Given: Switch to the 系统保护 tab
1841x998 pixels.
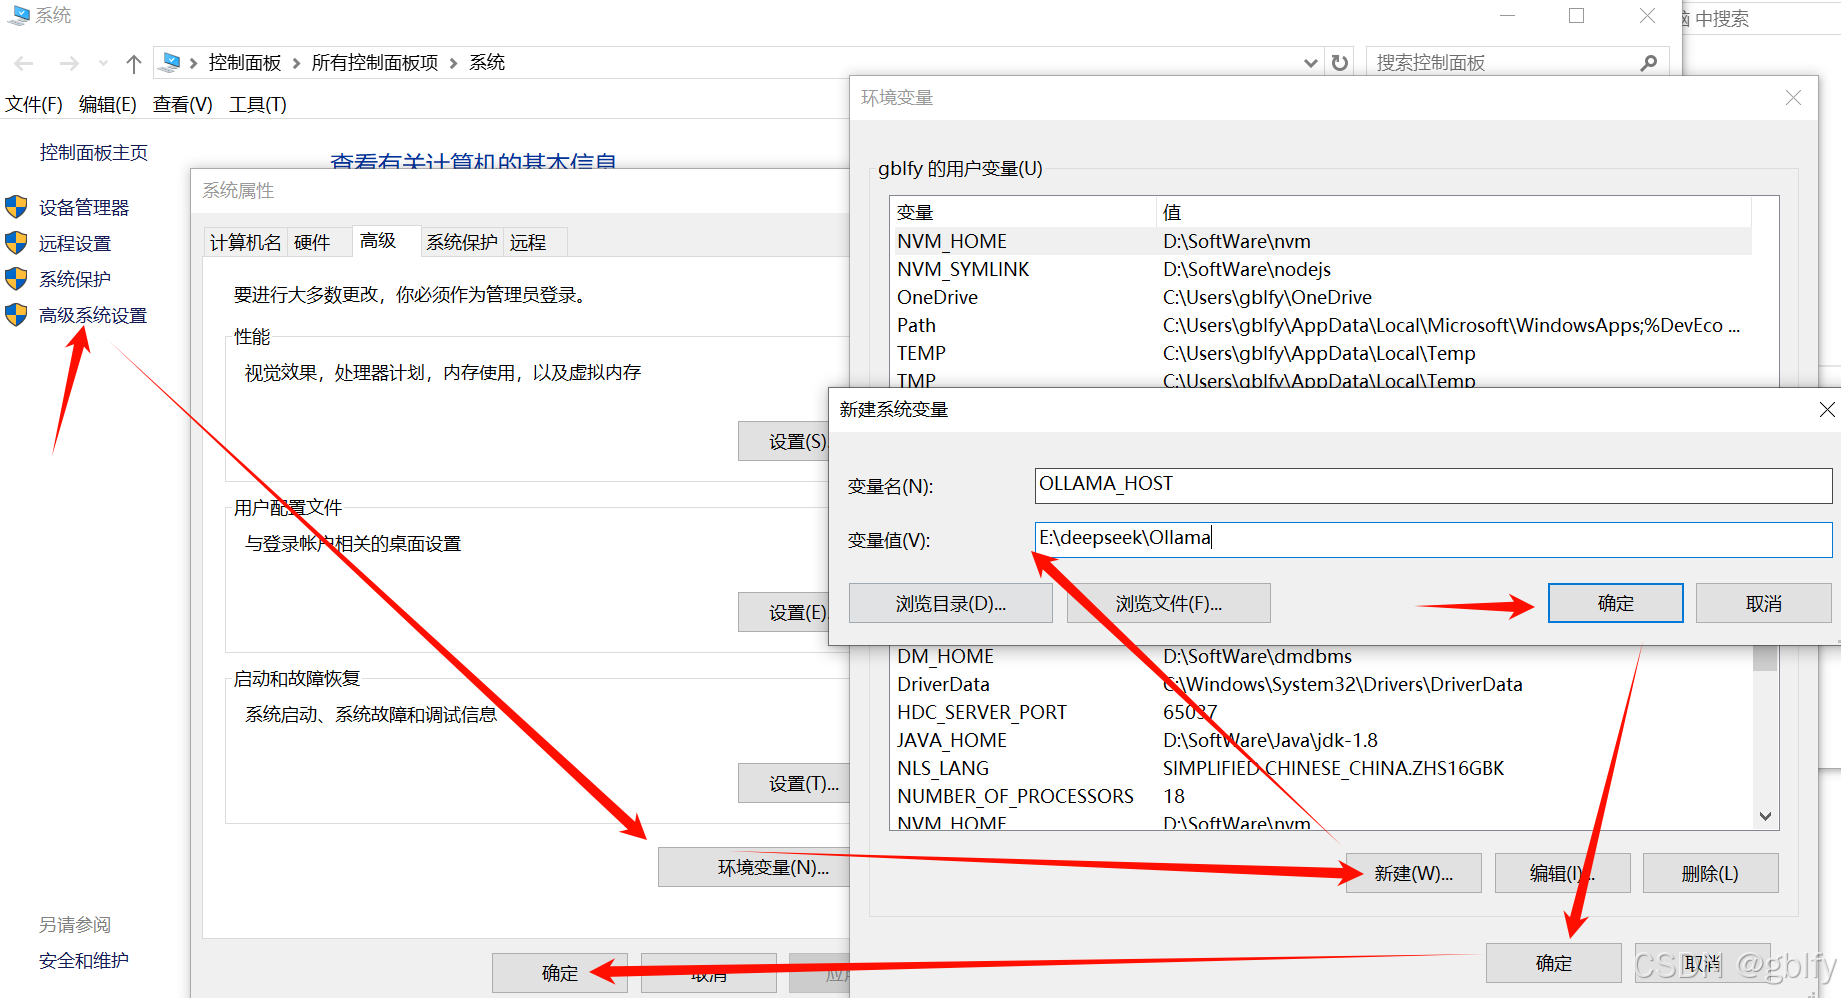Looking at the screenshot, I should click(x=462, y=243).
